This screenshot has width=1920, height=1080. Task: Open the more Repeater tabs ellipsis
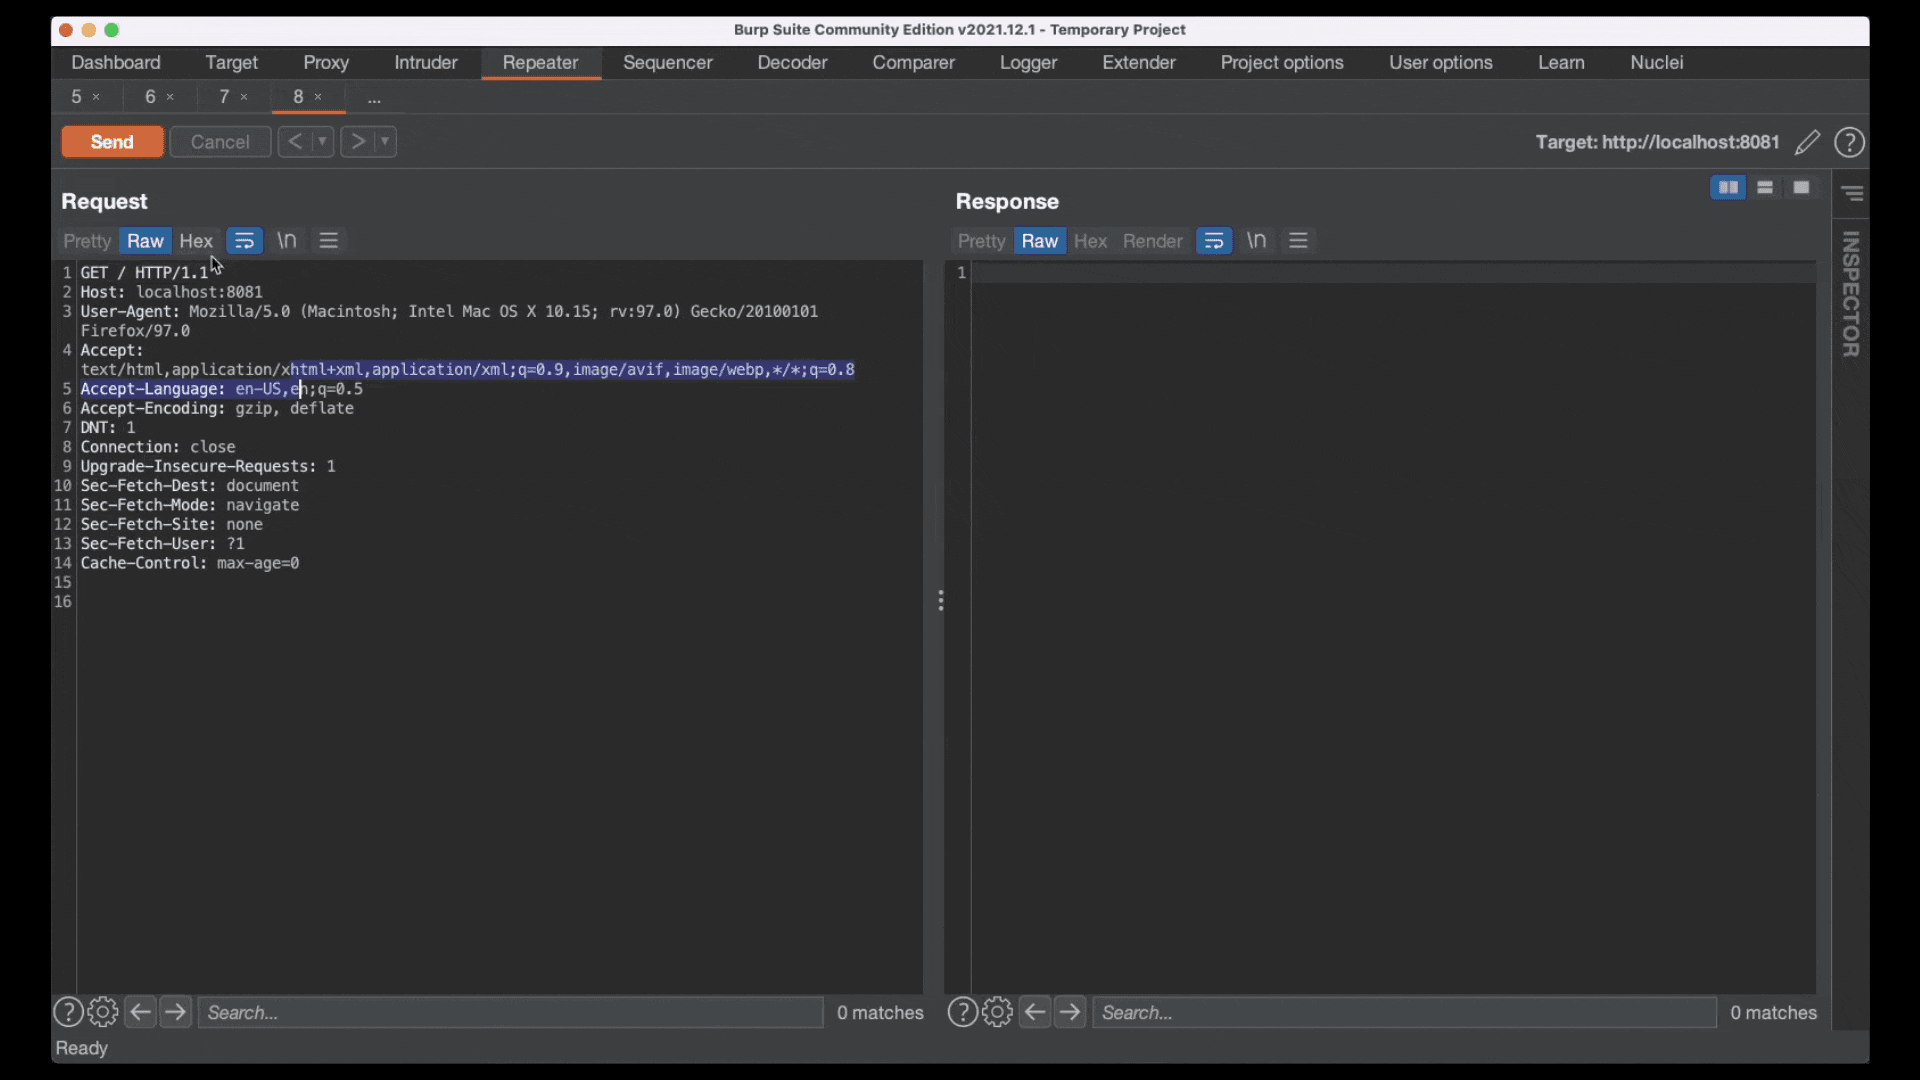374,98
